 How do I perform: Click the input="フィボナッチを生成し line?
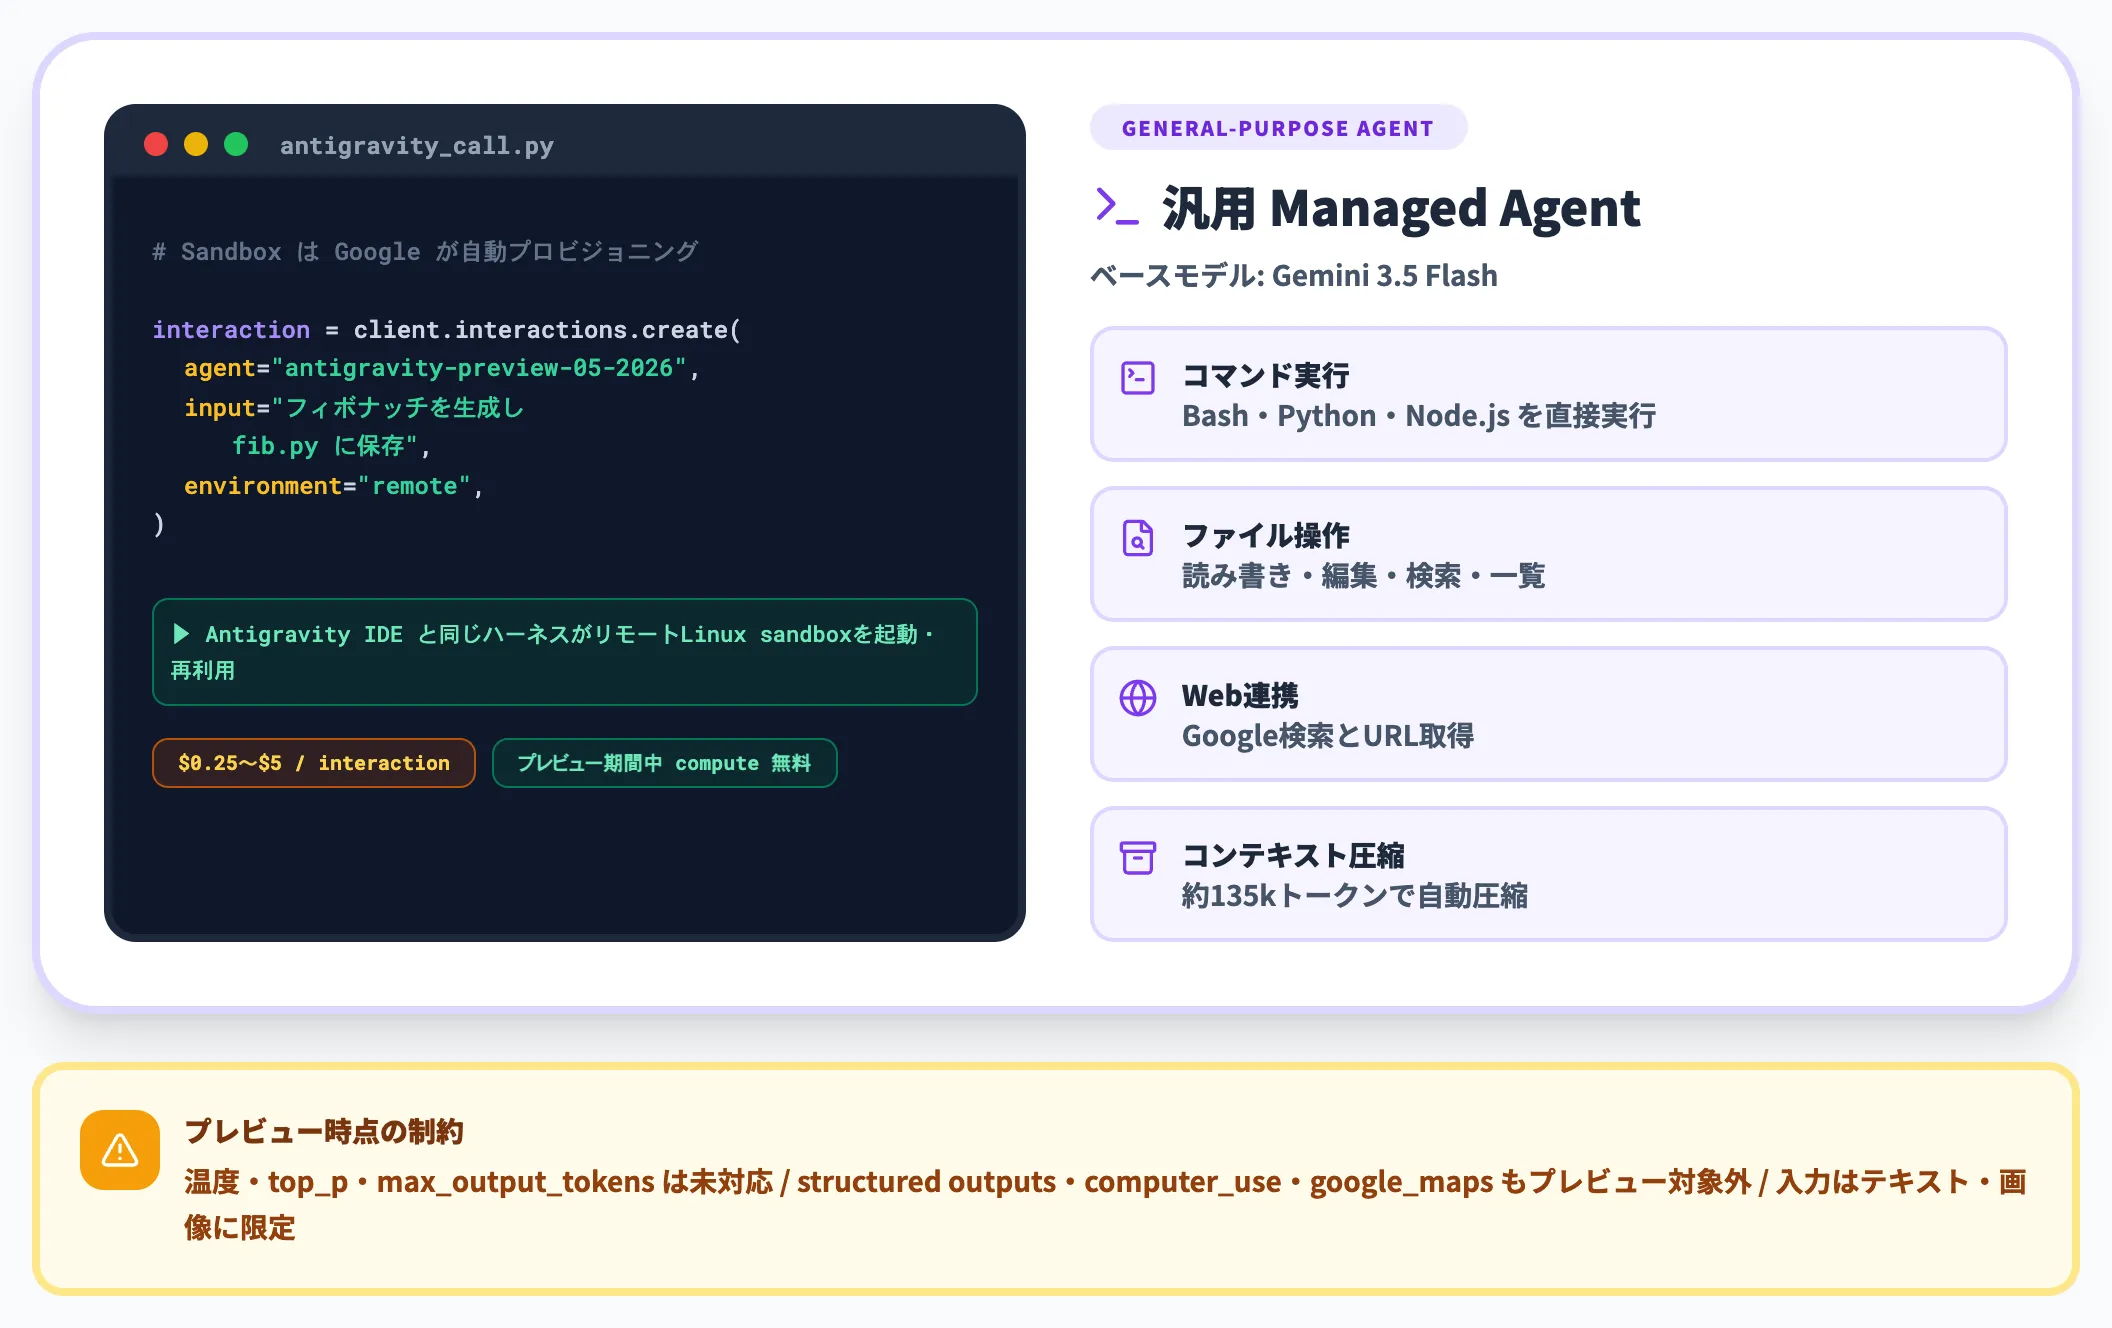pyautogui.click(x=354, y=408)
